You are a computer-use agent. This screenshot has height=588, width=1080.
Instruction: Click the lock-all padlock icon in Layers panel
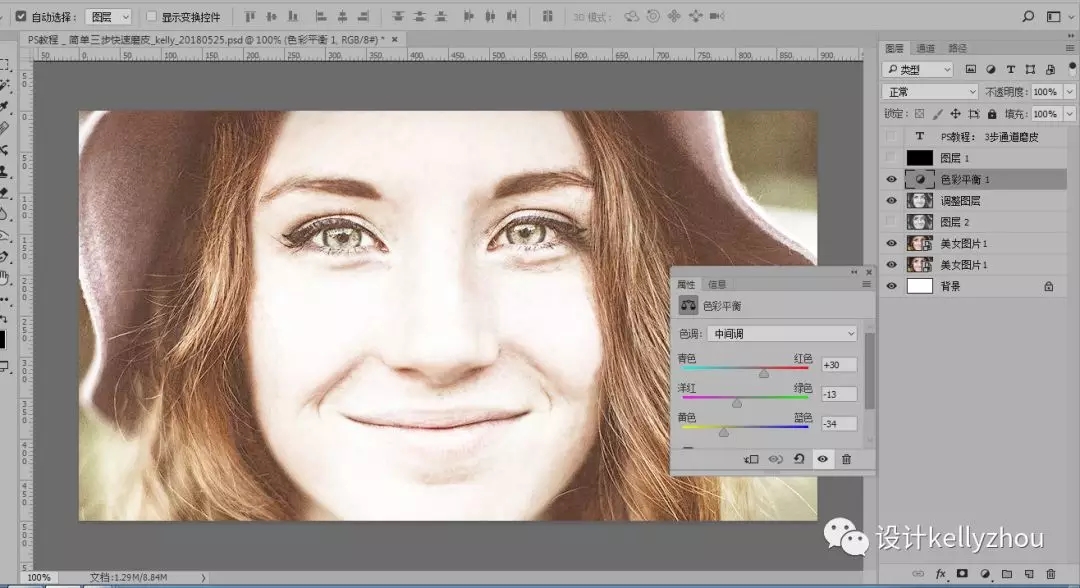point(992,115)
